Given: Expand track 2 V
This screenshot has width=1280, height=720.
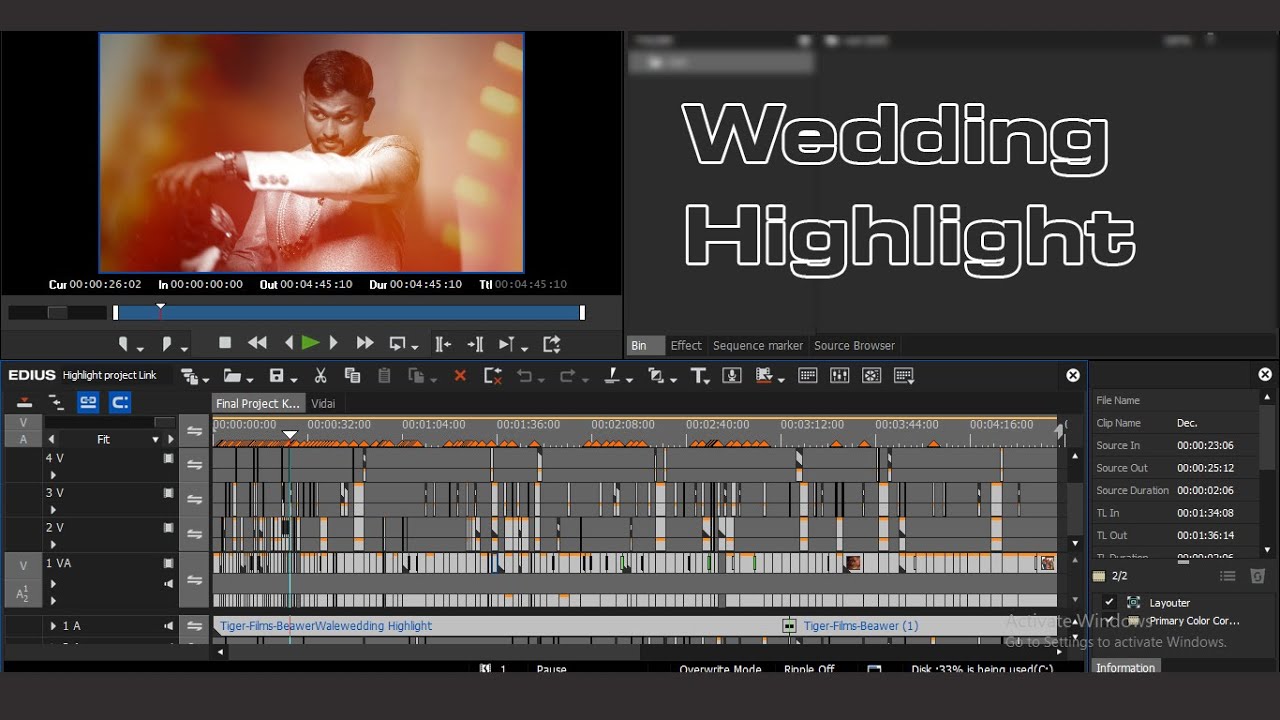Looking at the screenshot, I should click(53, 545).
